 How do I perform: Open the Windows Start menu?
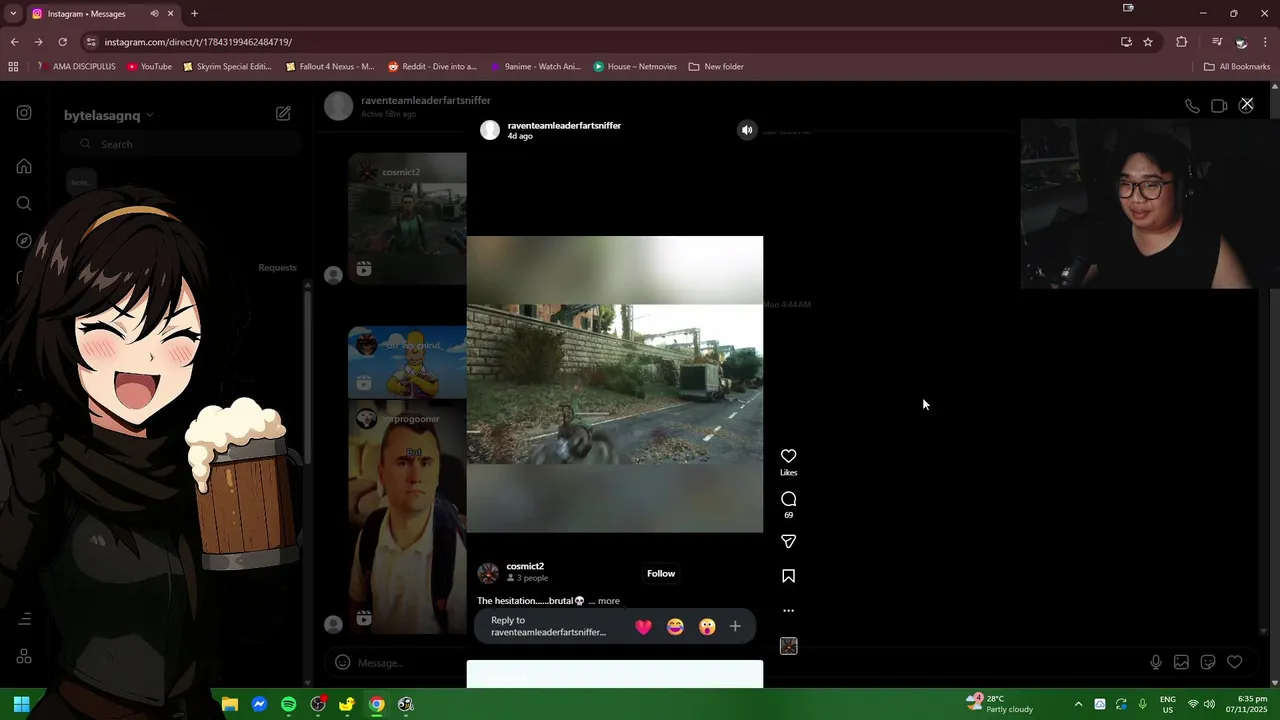click(21, 704)
